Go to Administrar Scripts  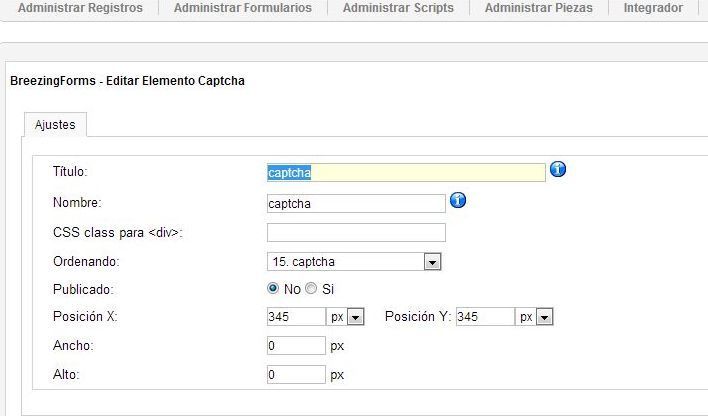tap(398, 8)
